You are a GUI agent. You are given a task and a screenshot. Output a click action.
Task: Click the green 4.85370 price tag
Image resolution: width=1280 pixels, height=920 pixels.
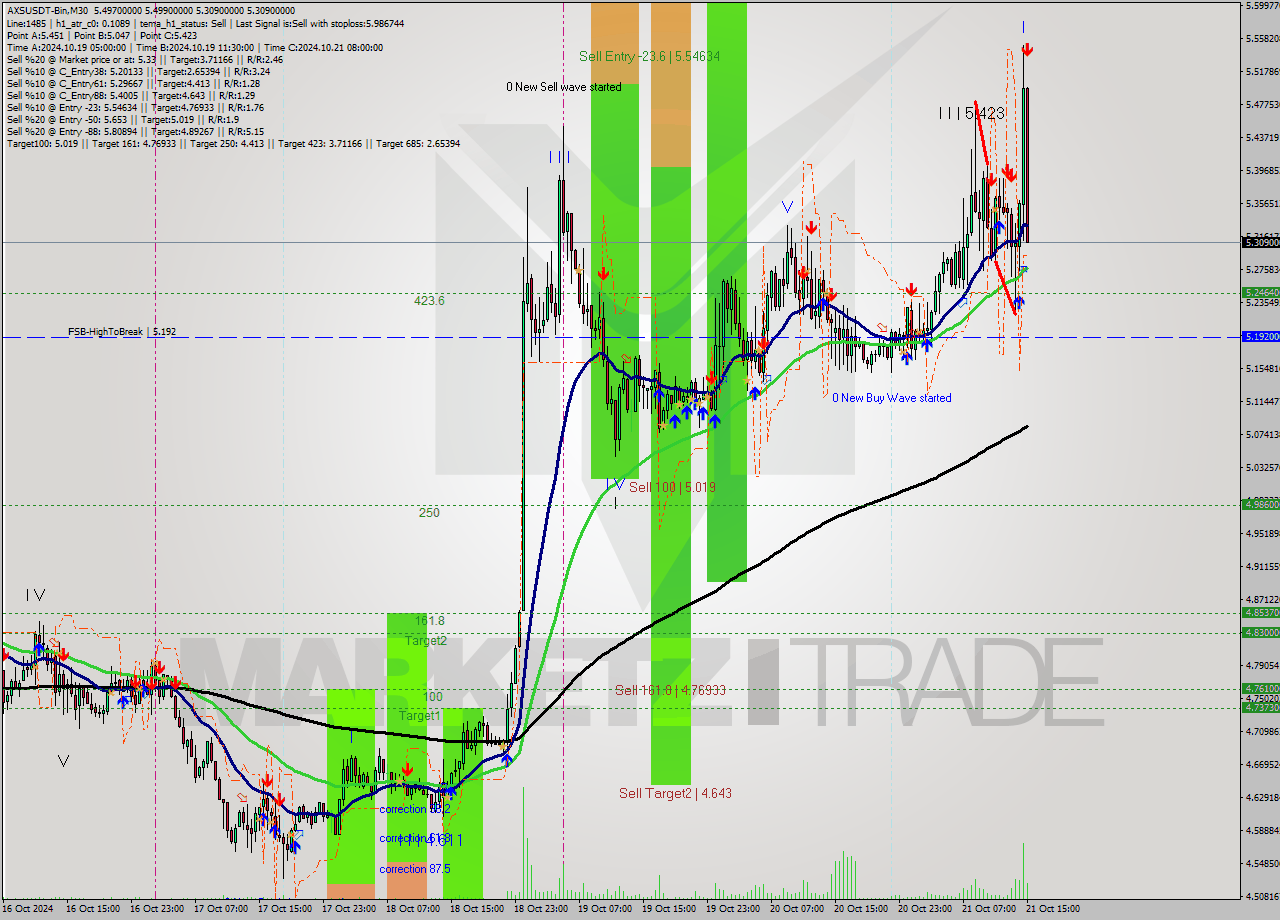click(1260, 613)
